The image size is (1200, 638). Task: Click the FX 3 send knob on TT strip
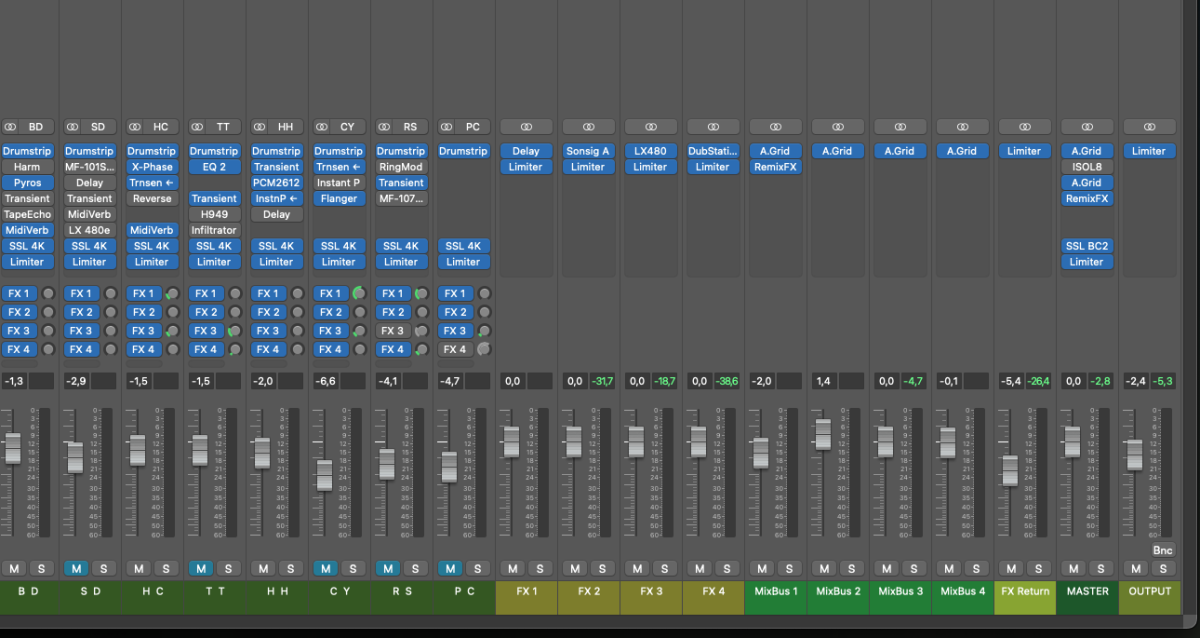pos(234,331)
